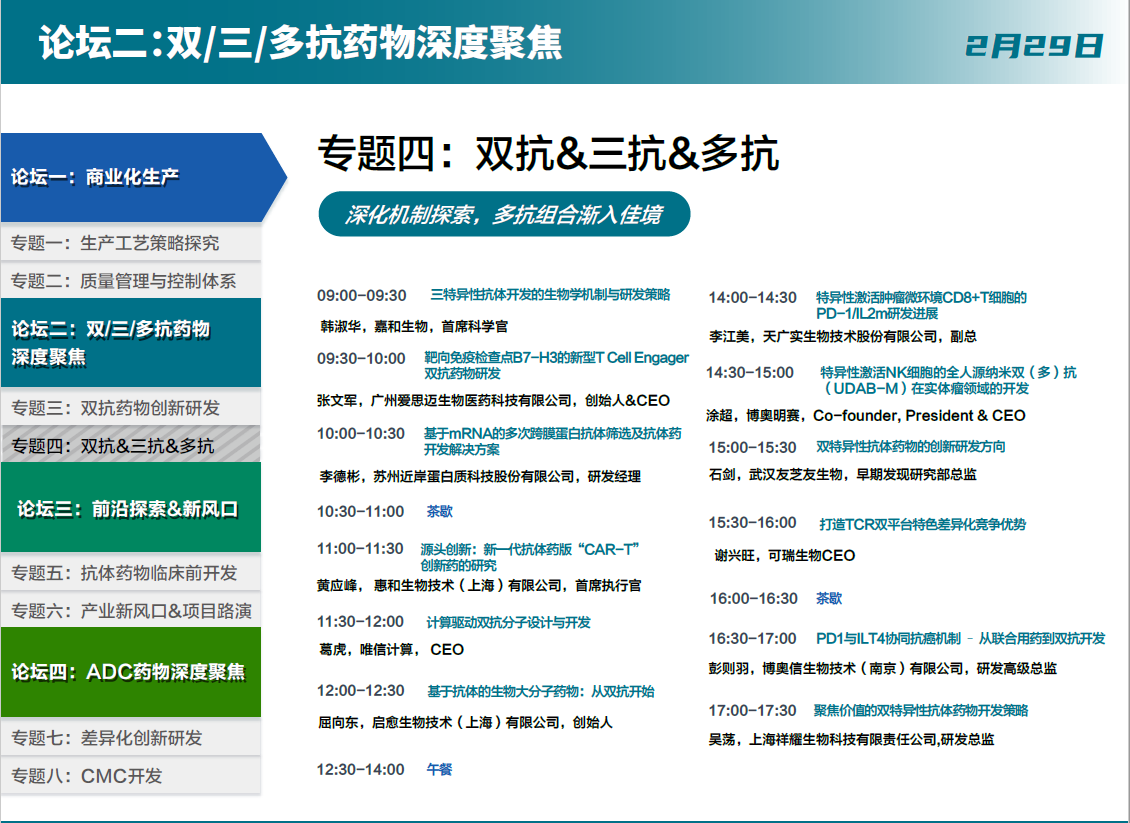Image resolution: width=1130 pixels, height=823 pixels.
Task: Click the 2月29日 date in header
Action: click(x=1034, y=46)
